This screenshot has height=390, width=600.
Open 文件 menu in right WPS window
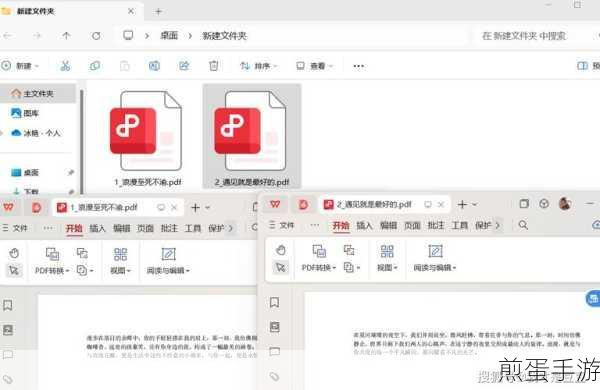click(282, 225)
